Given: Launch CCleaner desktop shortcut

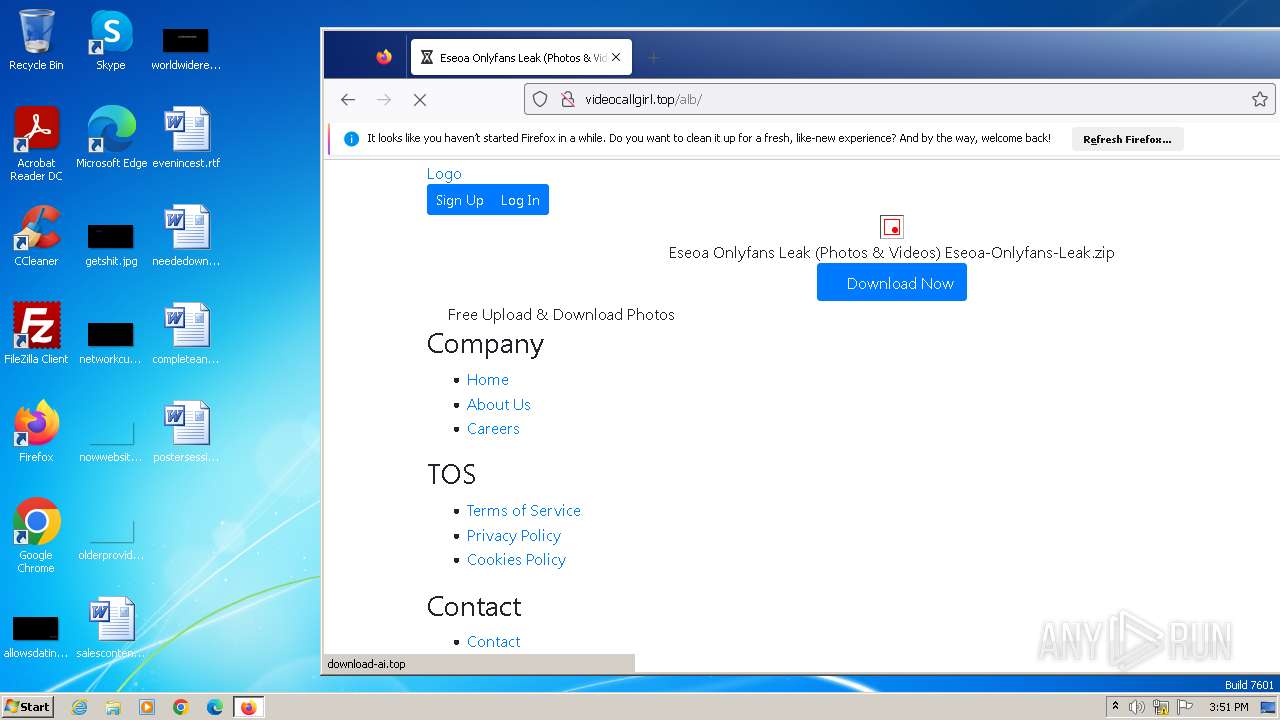Looking at the screenshot, I should [x=36, y=236].
